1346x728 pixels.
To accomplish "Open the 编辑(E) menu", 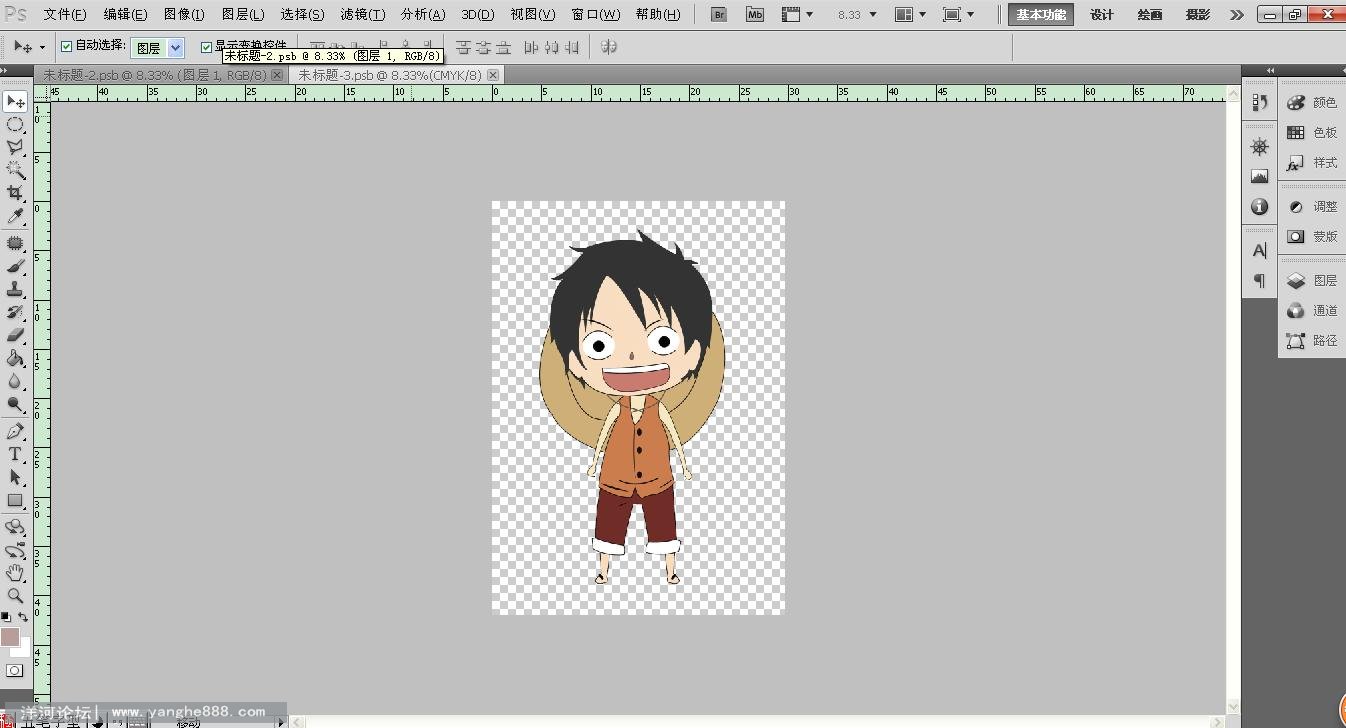I will point(125,15).
